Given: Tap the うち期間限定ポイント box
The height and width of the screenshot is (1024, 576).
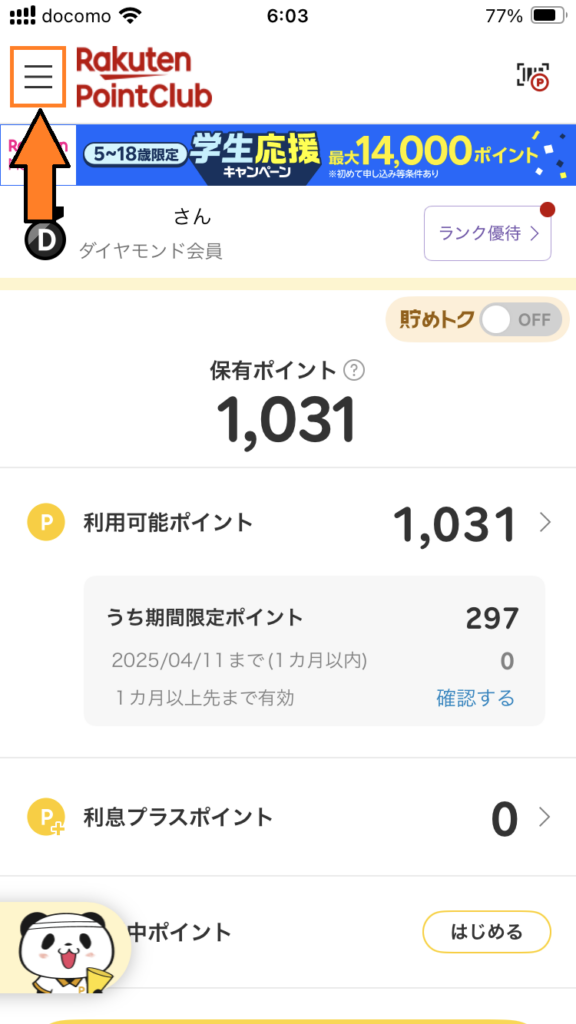Looking at the screenshot, I should [314, 651].
